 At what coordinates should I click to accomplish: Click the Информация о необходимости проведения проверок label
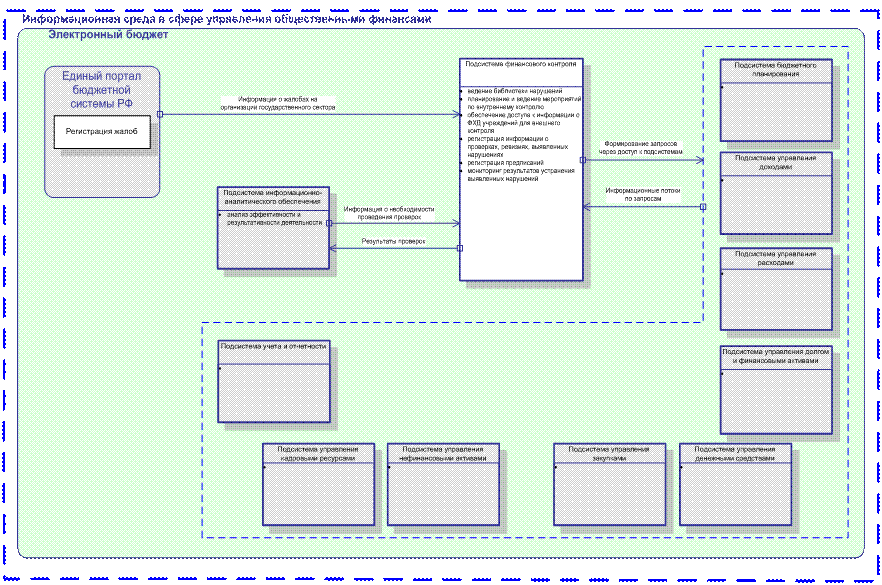coord(389,212)
